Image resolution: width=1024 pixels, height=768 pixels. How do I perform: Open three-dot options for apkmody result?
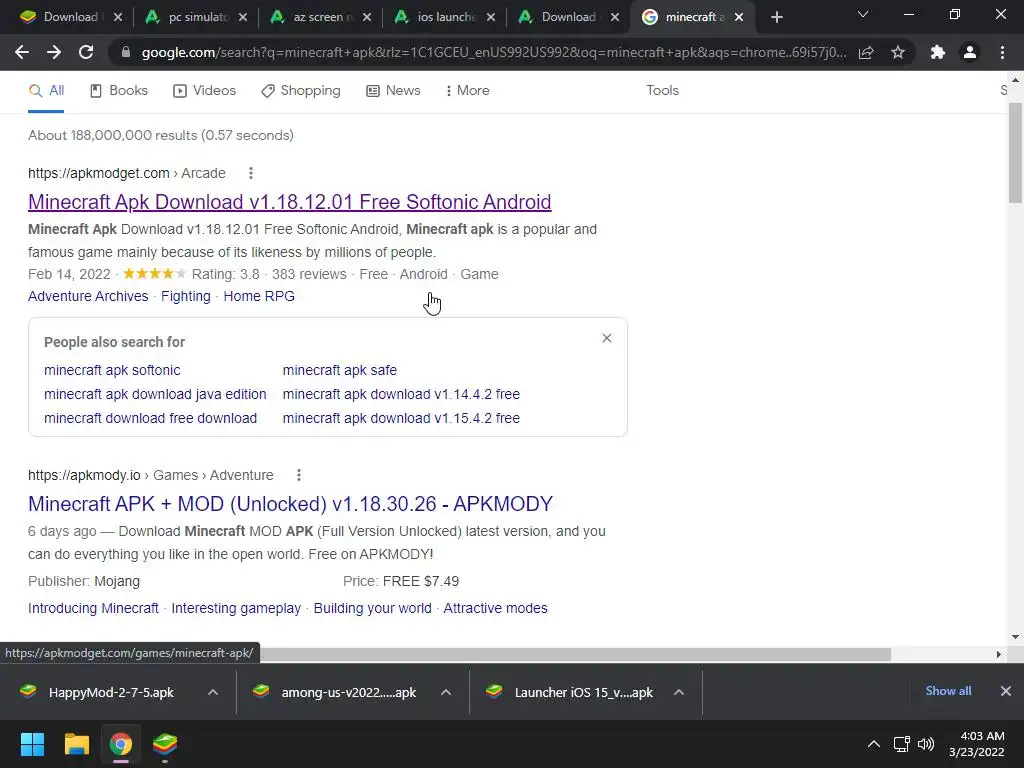(298, 475)
